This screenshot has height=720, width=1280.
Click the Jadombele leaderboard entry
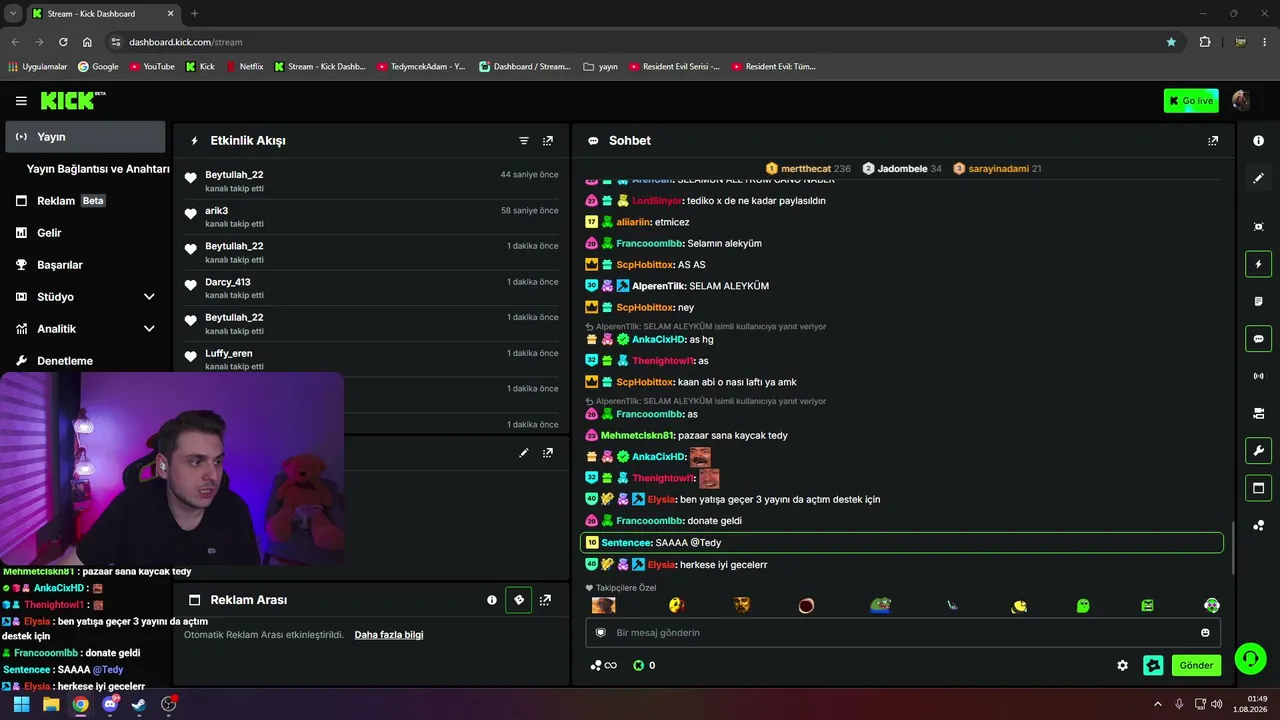(x=902, y=169)
